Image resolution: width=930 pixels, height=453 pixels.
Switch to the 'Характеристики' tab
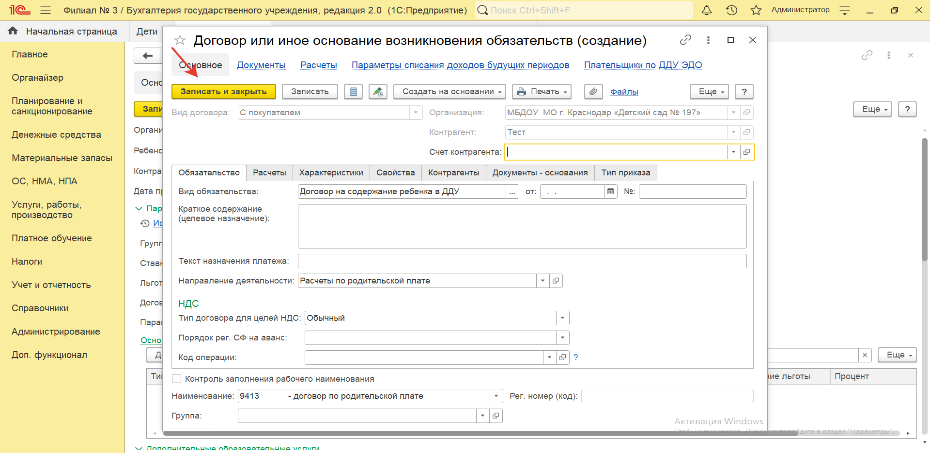tap(331, 172)
